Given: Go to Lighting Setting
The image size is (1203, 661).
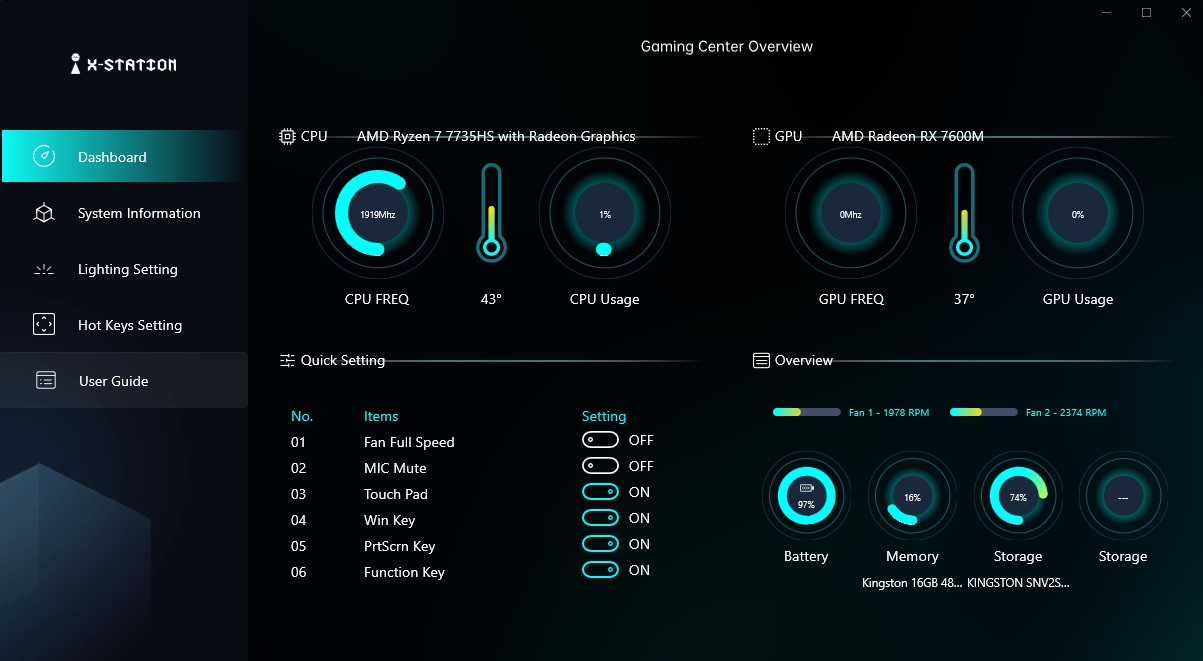Looking at the screenshot, I should coord(124,269).
